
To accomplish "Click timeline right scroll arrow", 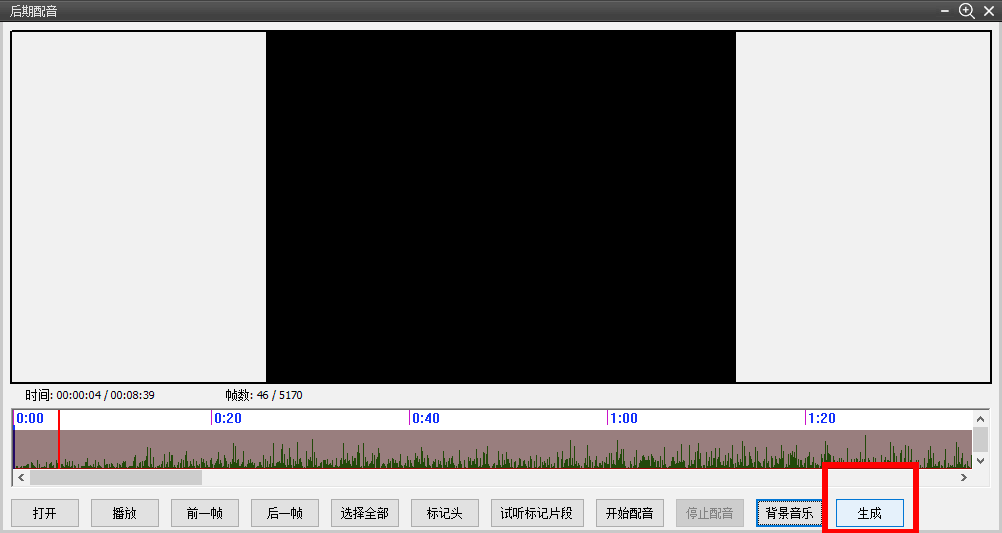I will click(964, 477).
